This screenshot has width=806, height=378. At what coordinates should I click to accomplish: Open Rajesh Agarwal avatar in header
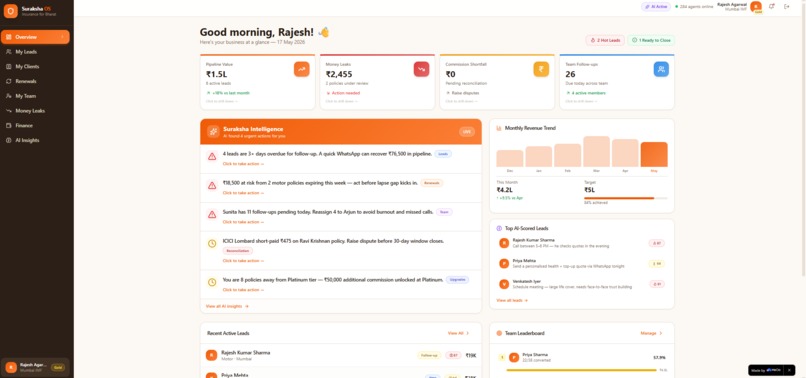coord(756,6)
